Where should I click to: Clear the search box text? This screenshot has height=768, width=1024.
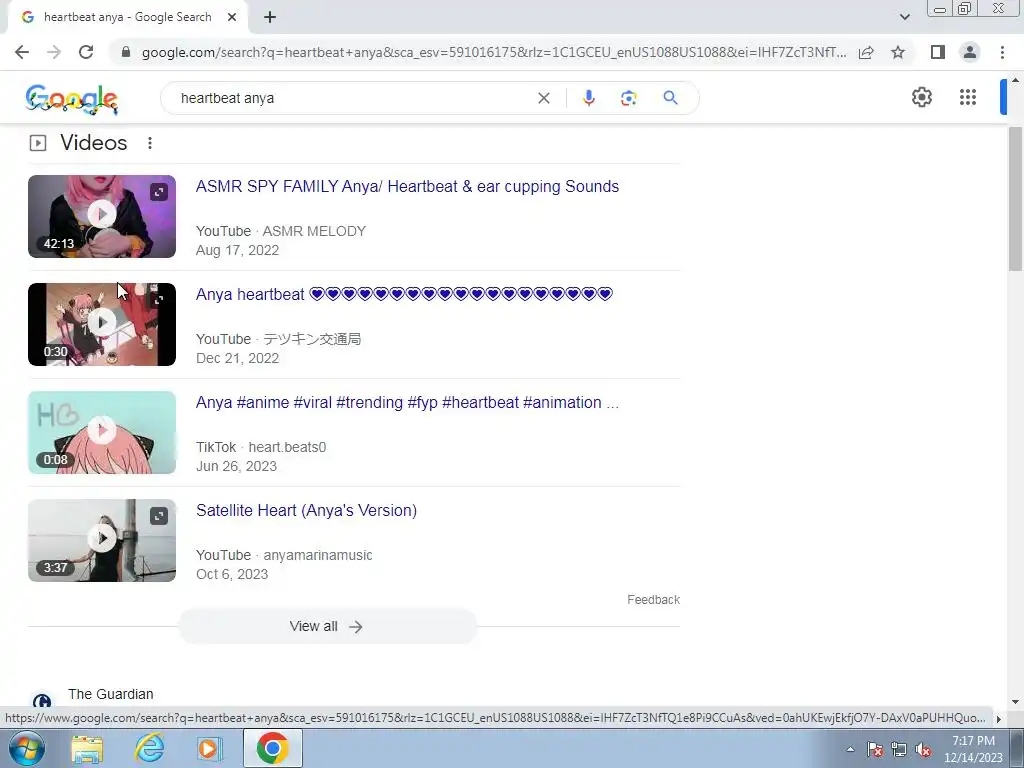543,98
